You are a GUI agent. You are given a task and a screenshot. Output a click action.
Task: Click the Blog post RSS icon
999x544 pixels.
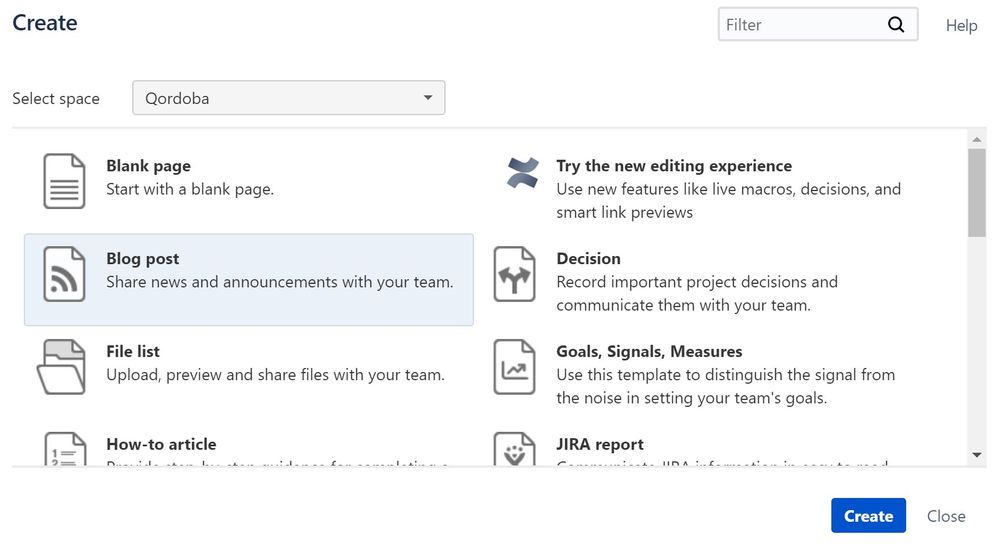[64, 273]
